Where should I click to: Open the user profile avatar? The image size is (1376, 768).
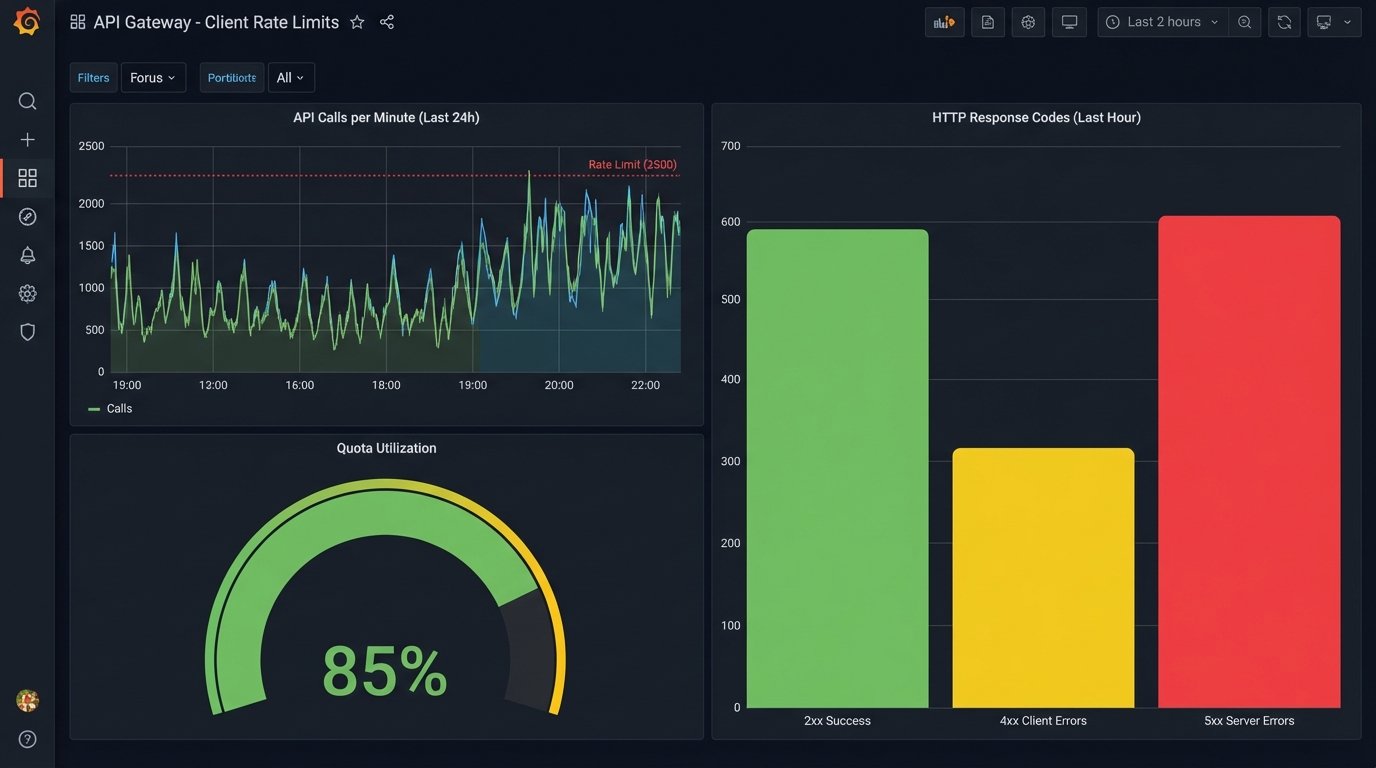click(x=27, y=700)
